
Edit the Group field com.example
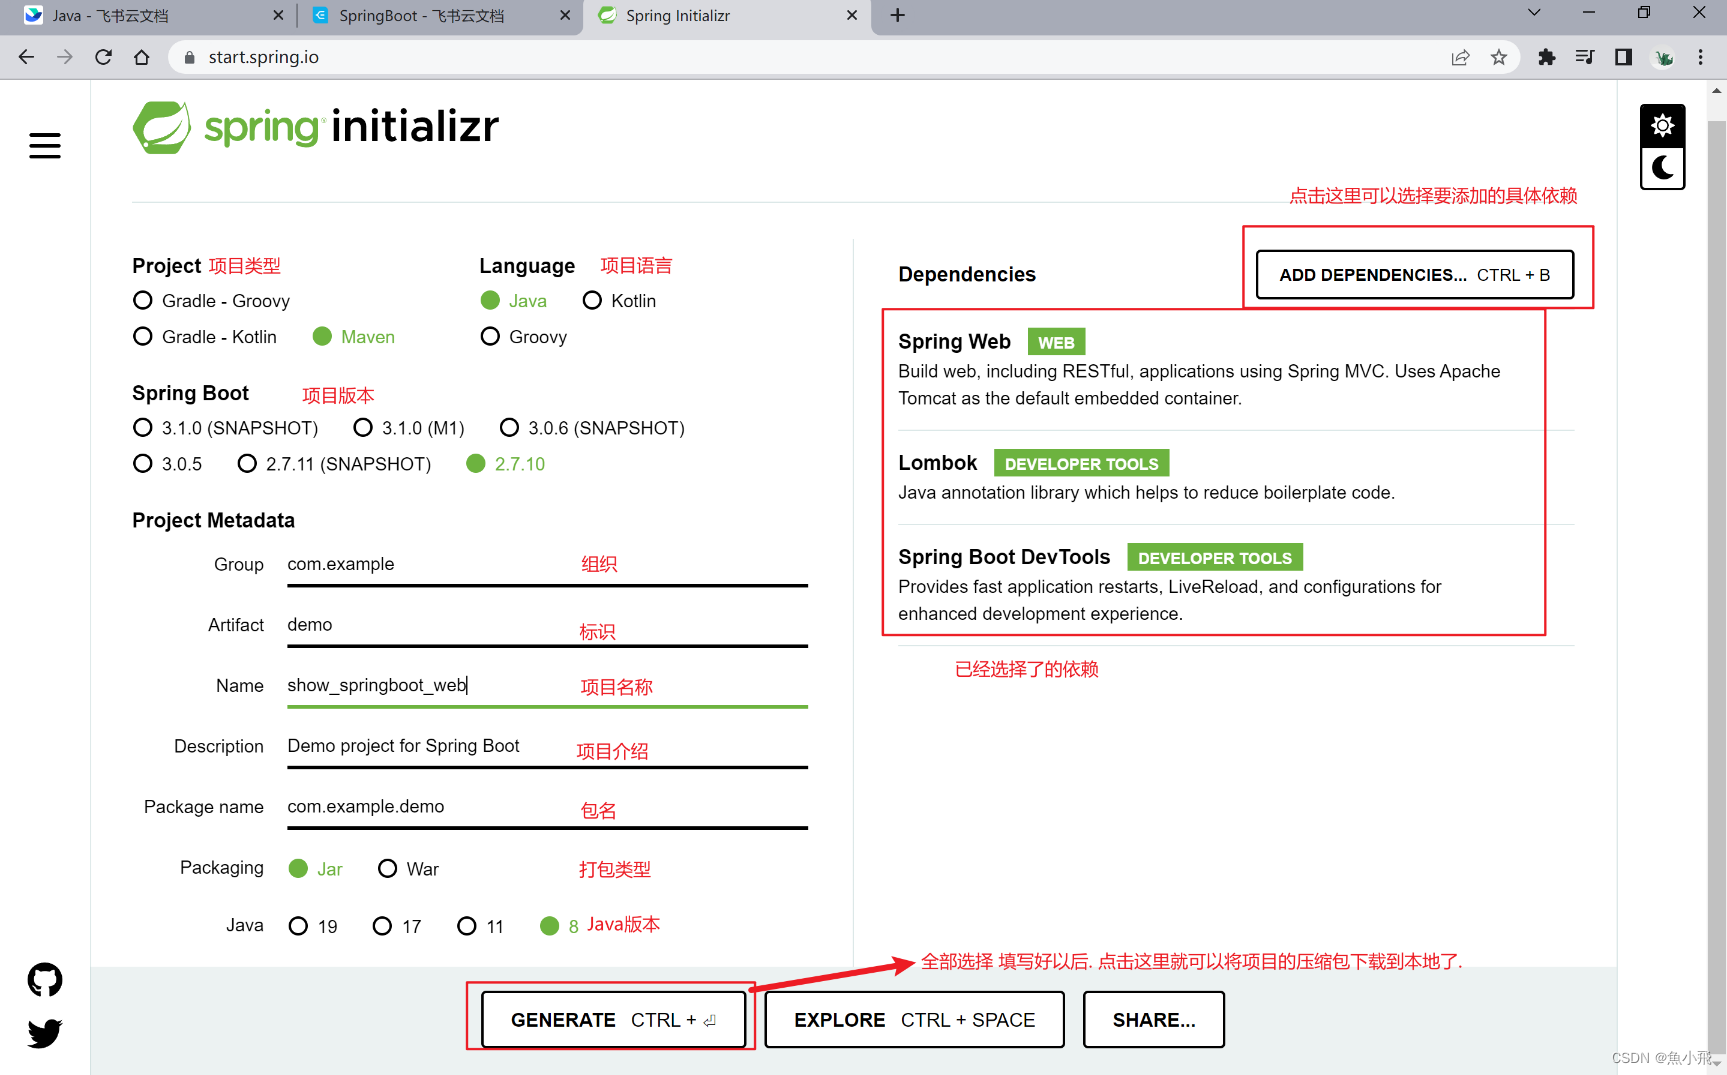coord(547,565)
